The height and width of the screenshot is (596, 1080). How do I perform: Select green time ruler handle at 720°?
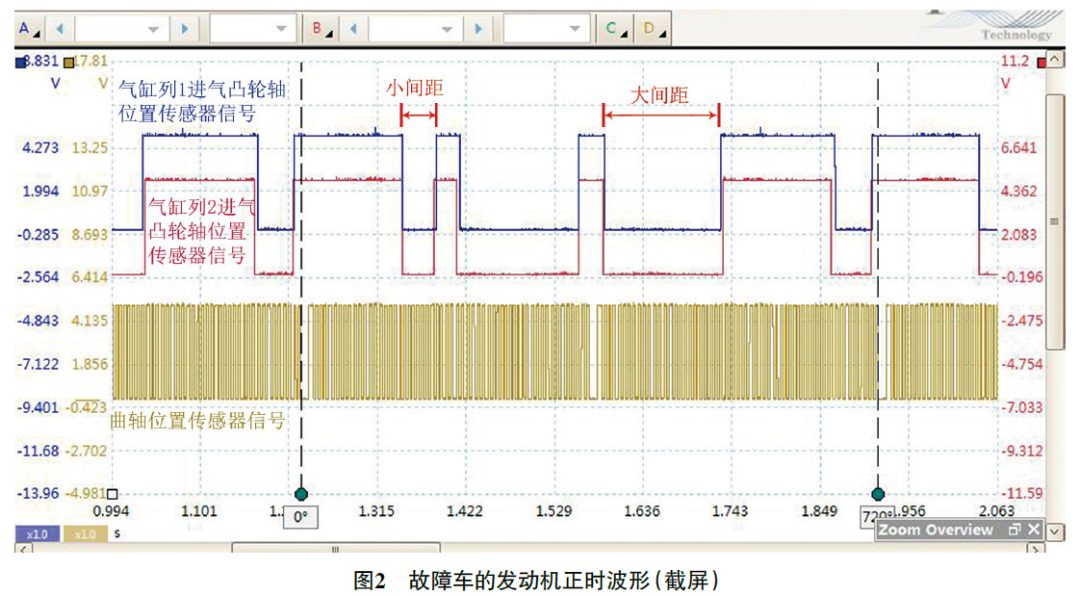click(x=878, y=494)
